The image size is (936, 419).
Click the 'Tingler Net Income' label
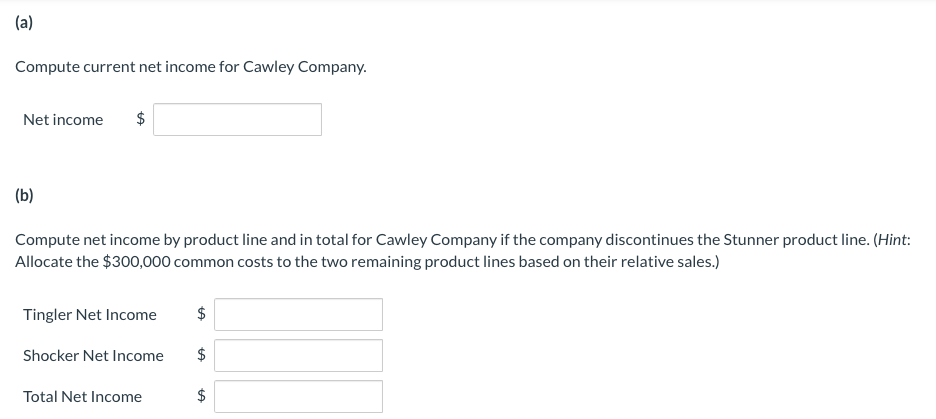(90, 315)
